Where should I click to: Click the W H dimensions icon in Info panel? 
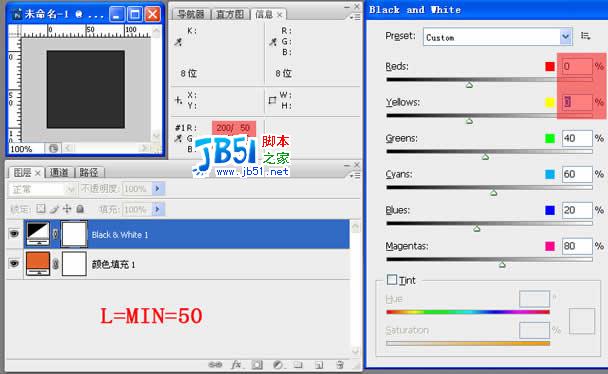(x=273, y=100)
